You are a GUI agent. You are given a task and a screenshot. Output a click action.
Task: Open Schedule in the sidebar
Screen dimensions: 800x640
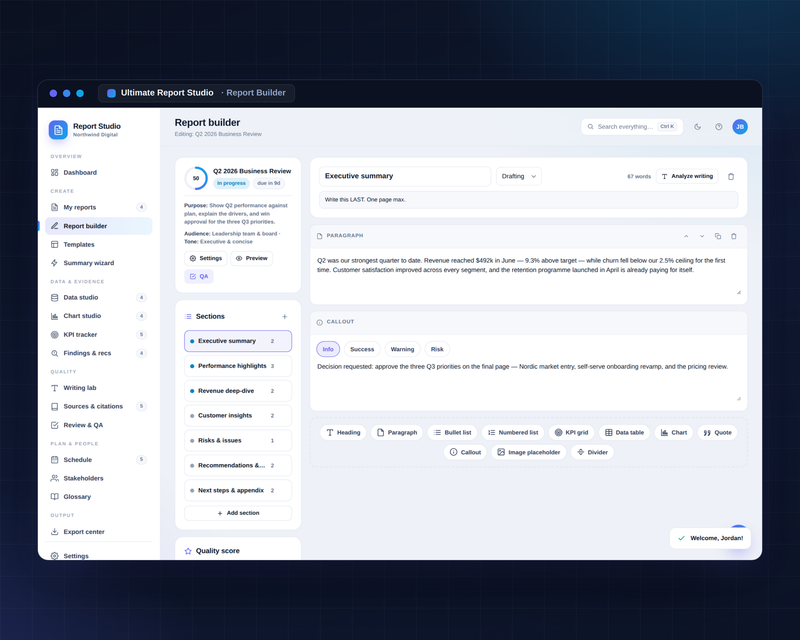pos(98,460)
